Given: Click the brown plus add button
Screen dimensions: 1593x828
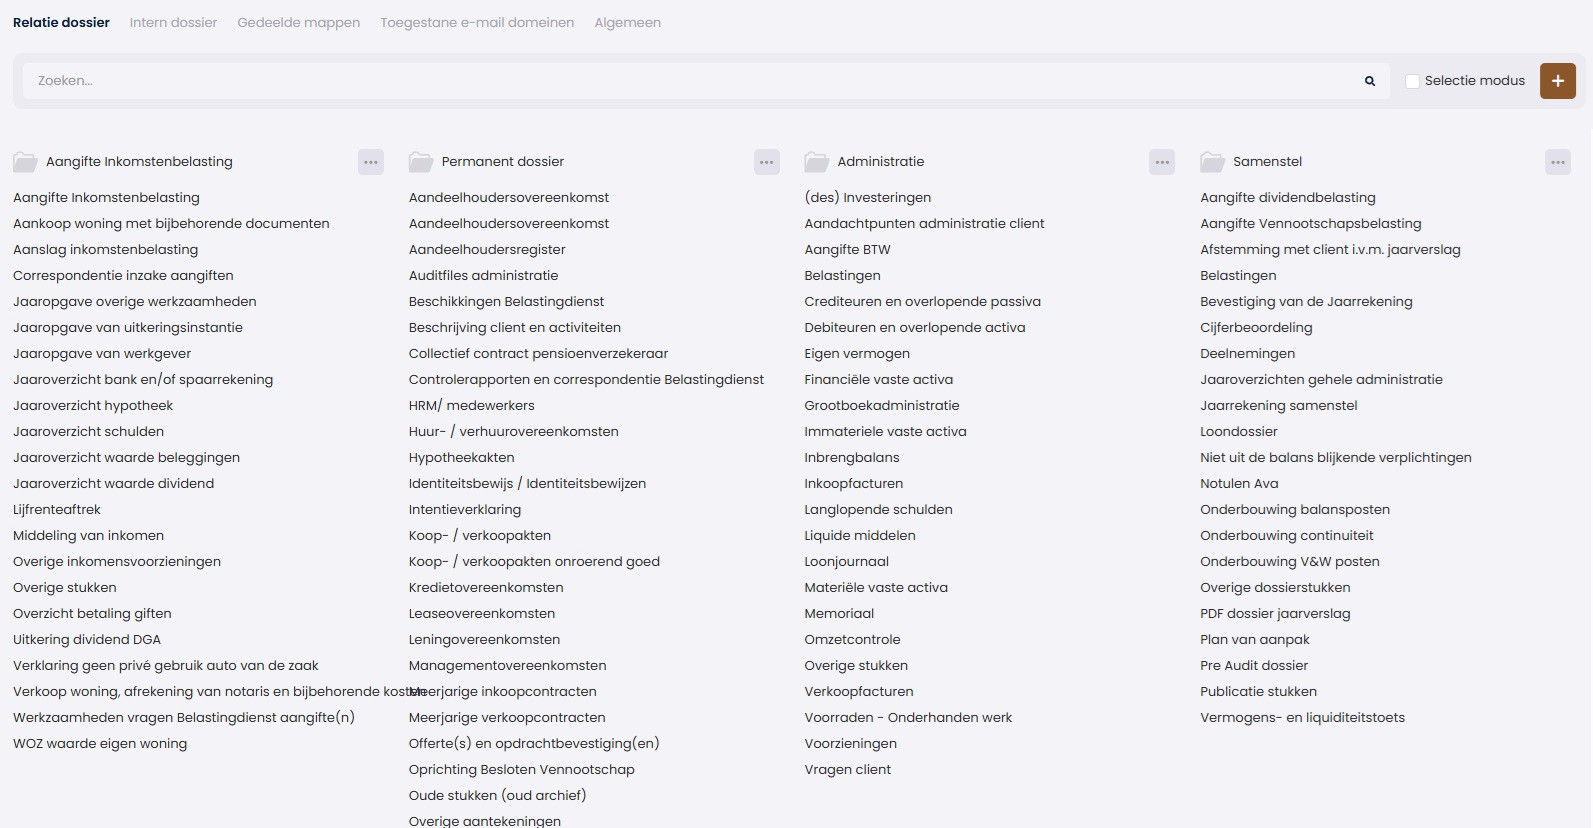Looking at the screenshot, I should click(x=1558, y=81).
